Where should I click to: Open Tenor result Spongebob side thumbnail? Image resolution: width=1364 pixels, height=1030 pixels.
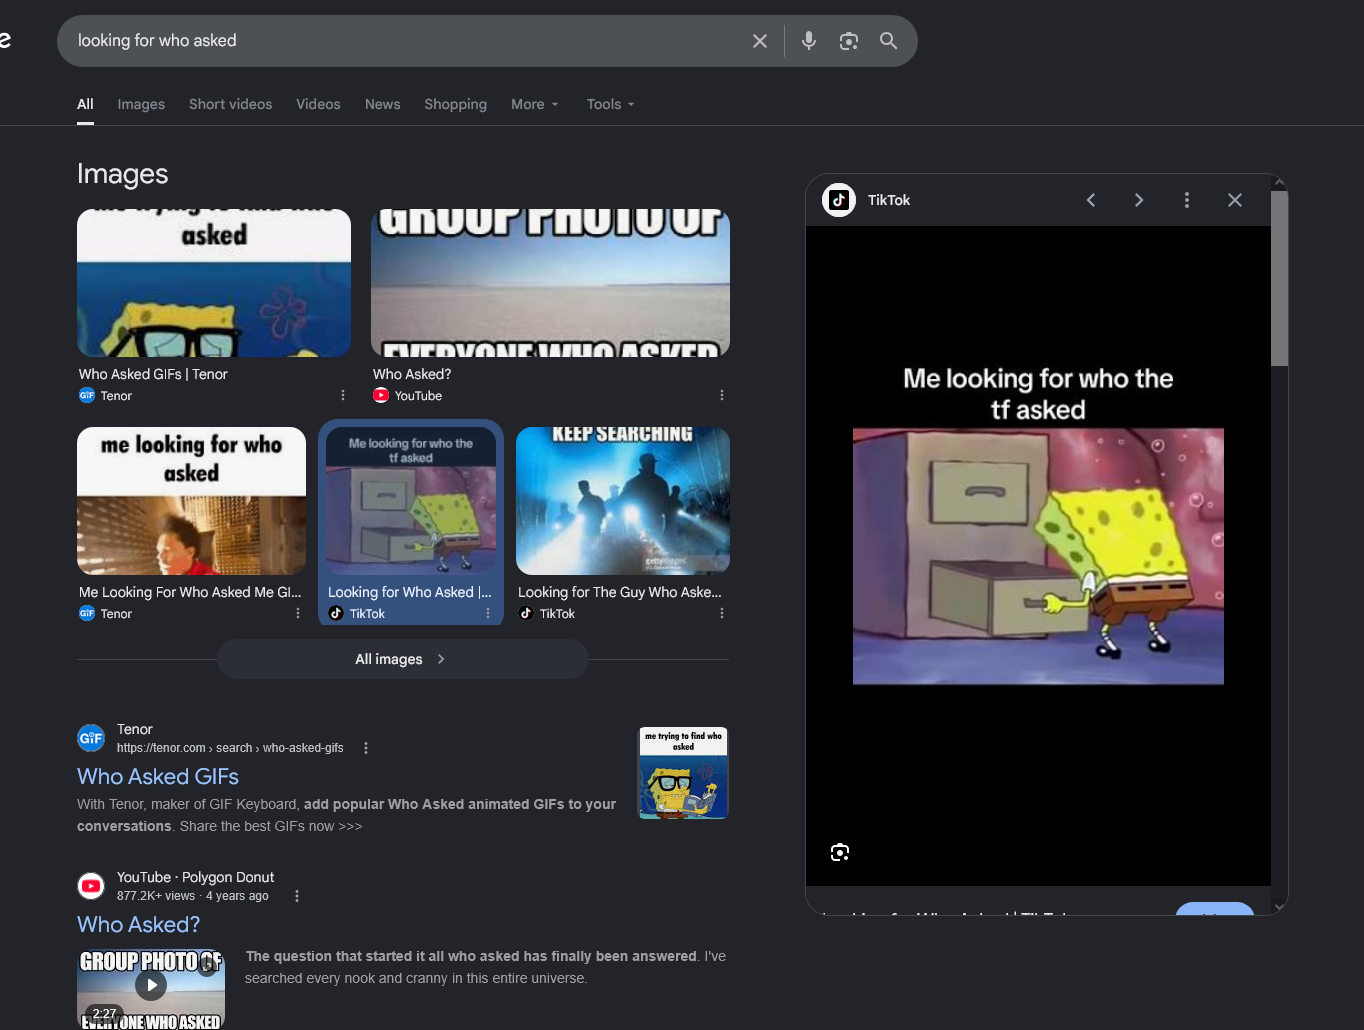pyautogui.click(x=683, y=773)
